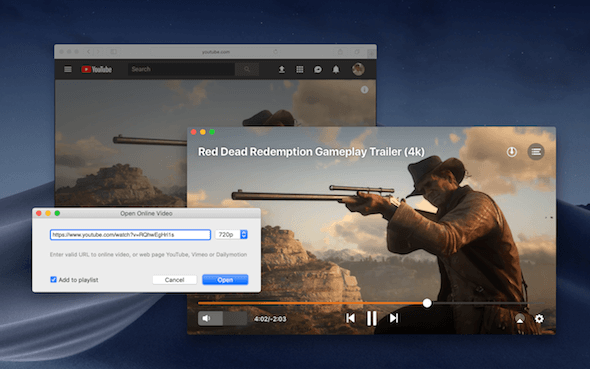590x369 pixels.
Task: Skip to next track in player
Action: coord(394,318)
